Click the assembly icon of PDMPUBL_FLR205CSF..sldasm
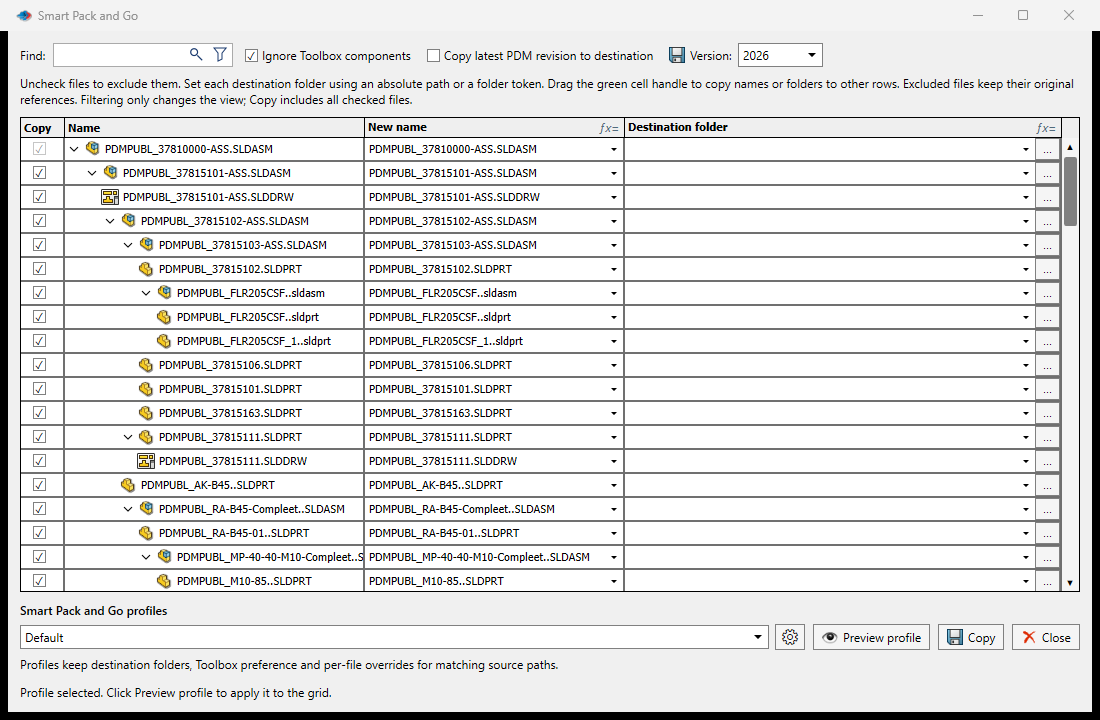Viewport: 1100px width, 720px height. 165,292
